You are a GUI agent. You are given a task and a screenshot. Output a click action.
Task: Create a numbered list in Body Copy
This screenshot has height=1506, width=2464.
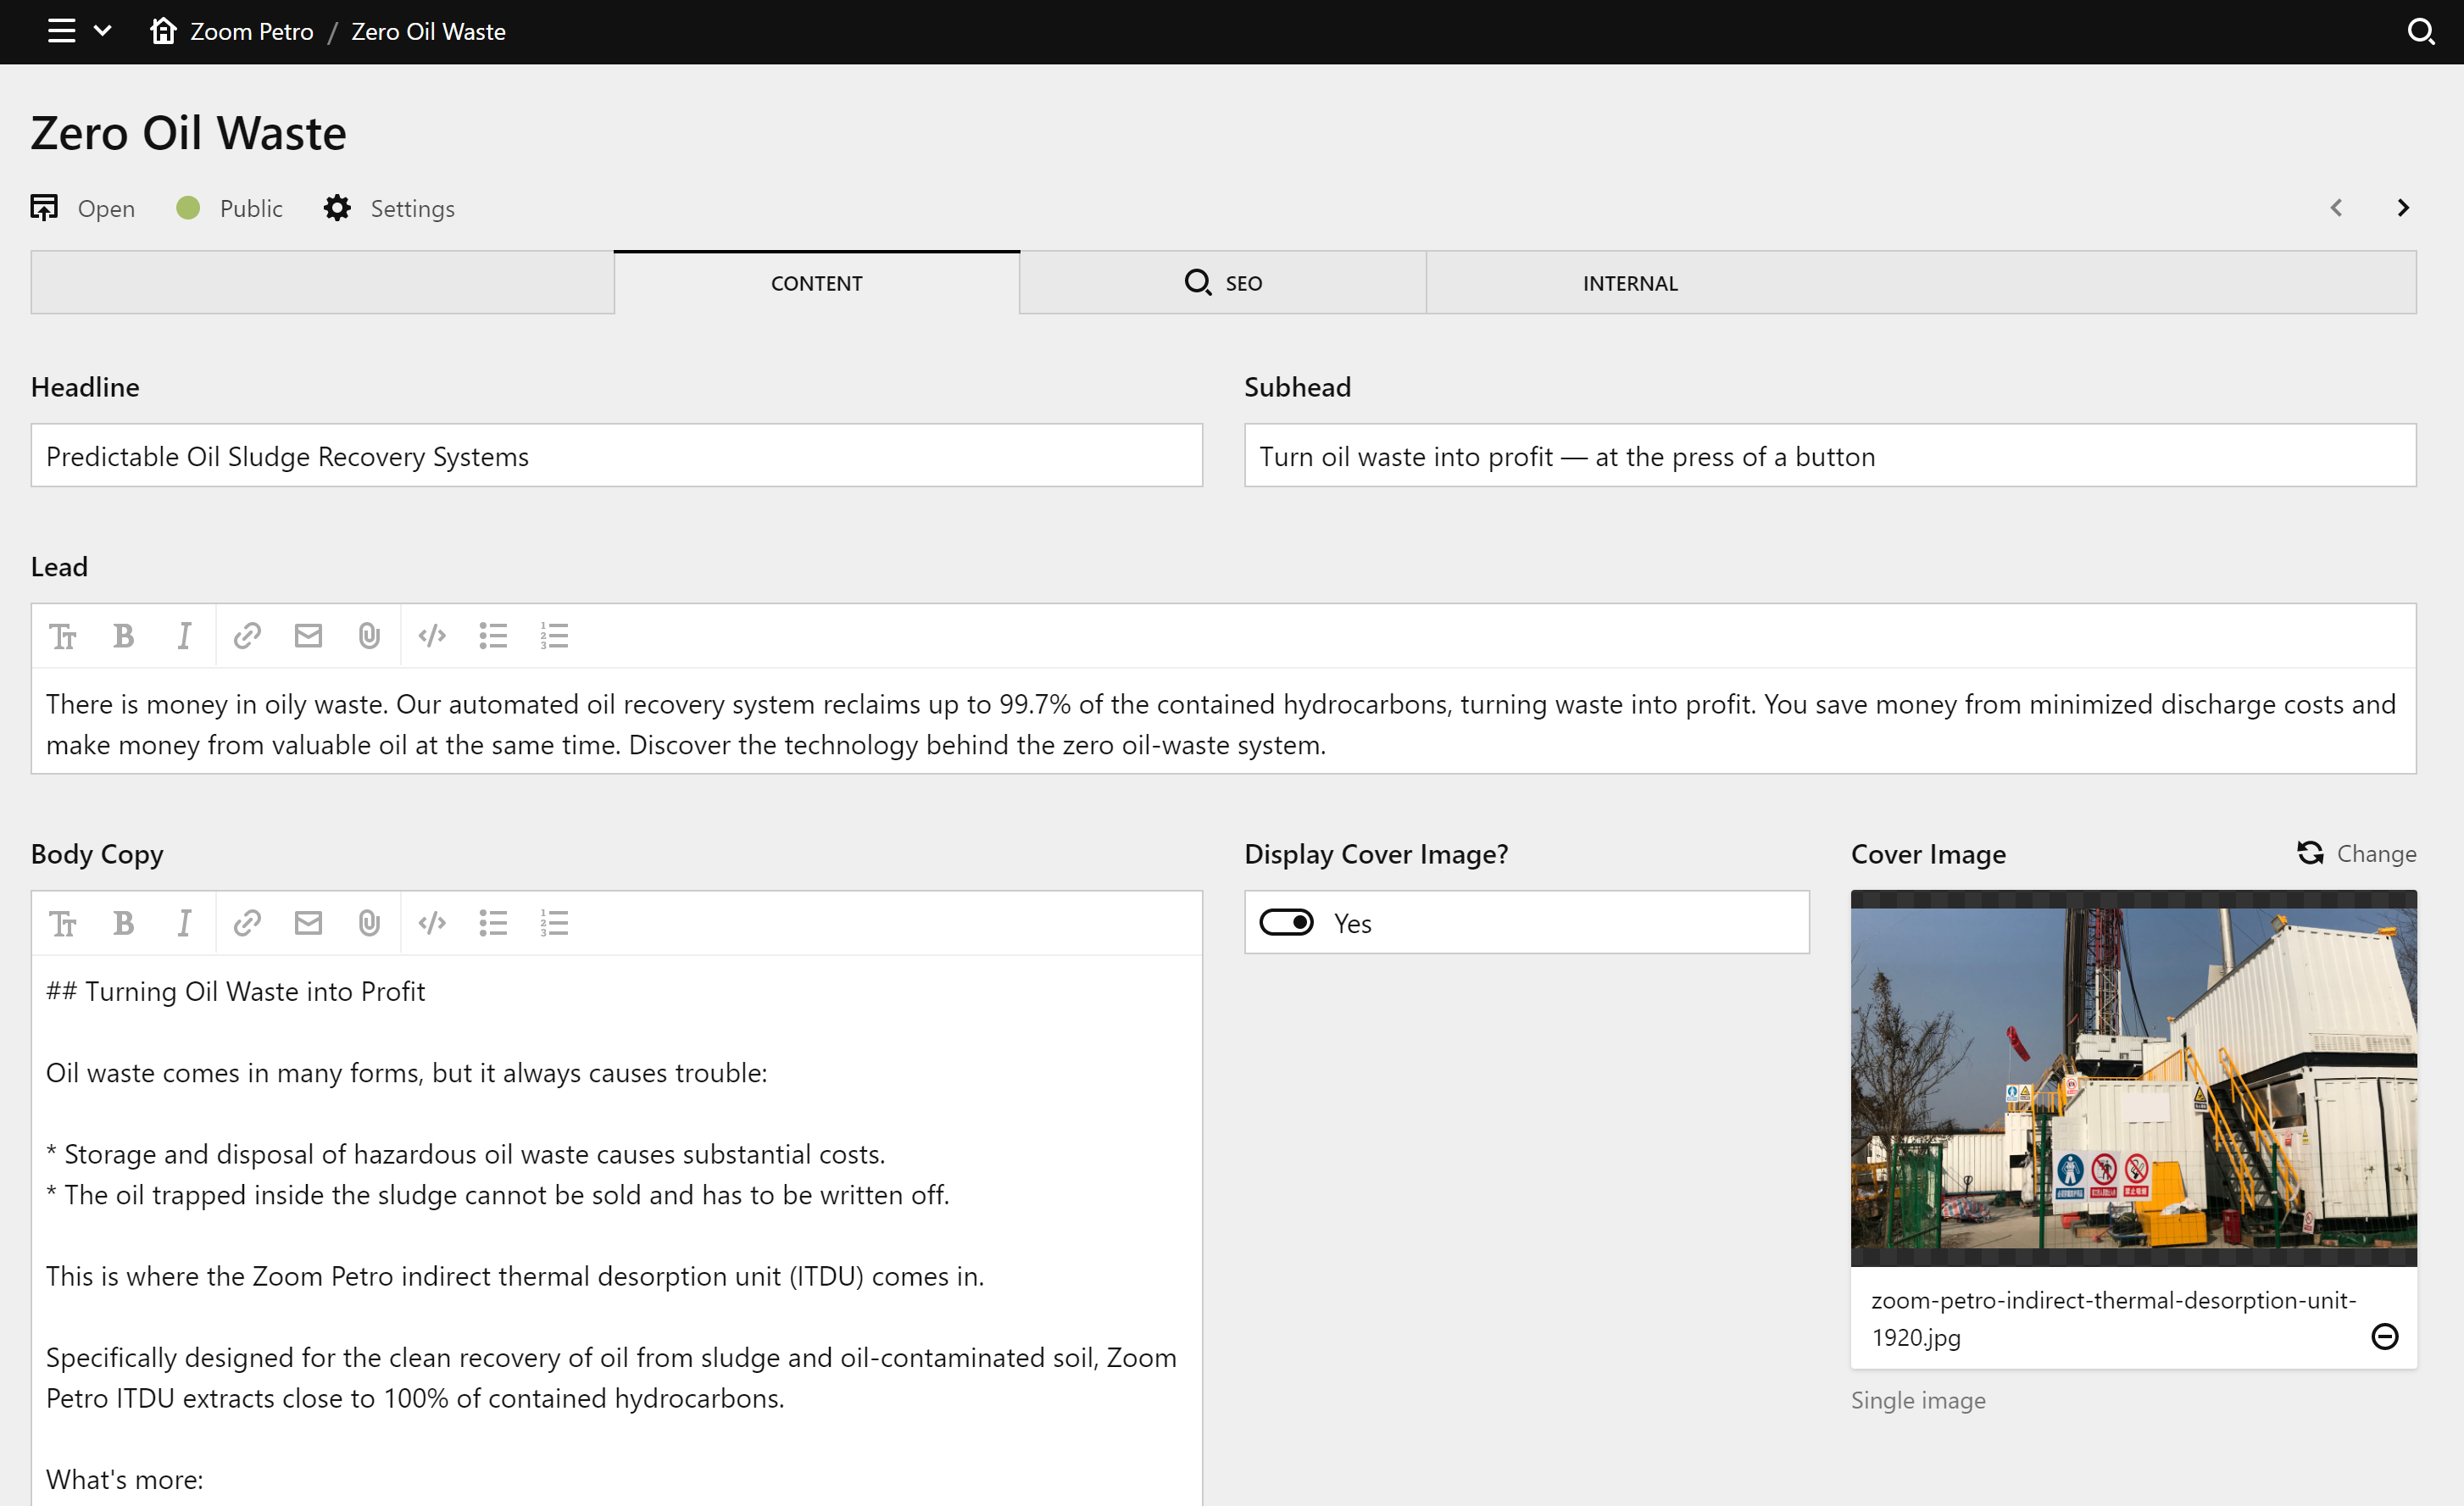click(x=554, y=922)
